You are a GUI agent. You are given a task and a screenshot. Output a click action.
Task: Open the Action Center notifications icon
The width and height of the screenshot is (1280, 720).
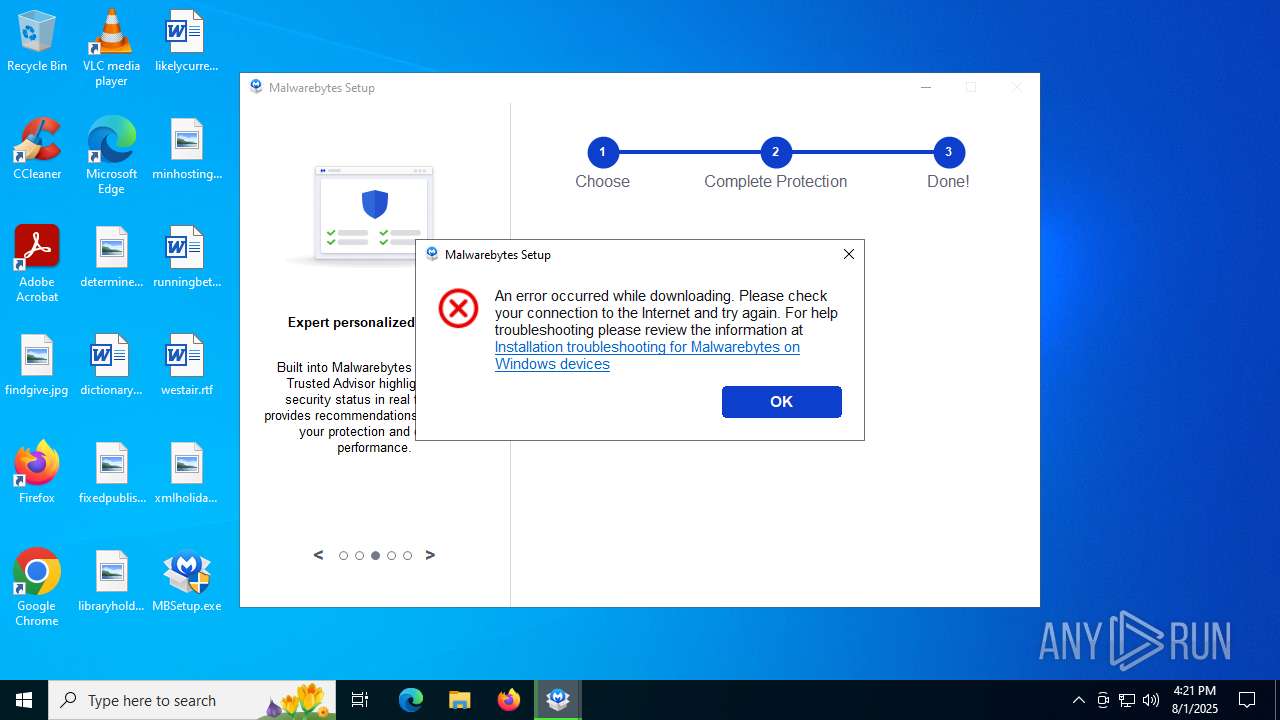pos(1247,700)
